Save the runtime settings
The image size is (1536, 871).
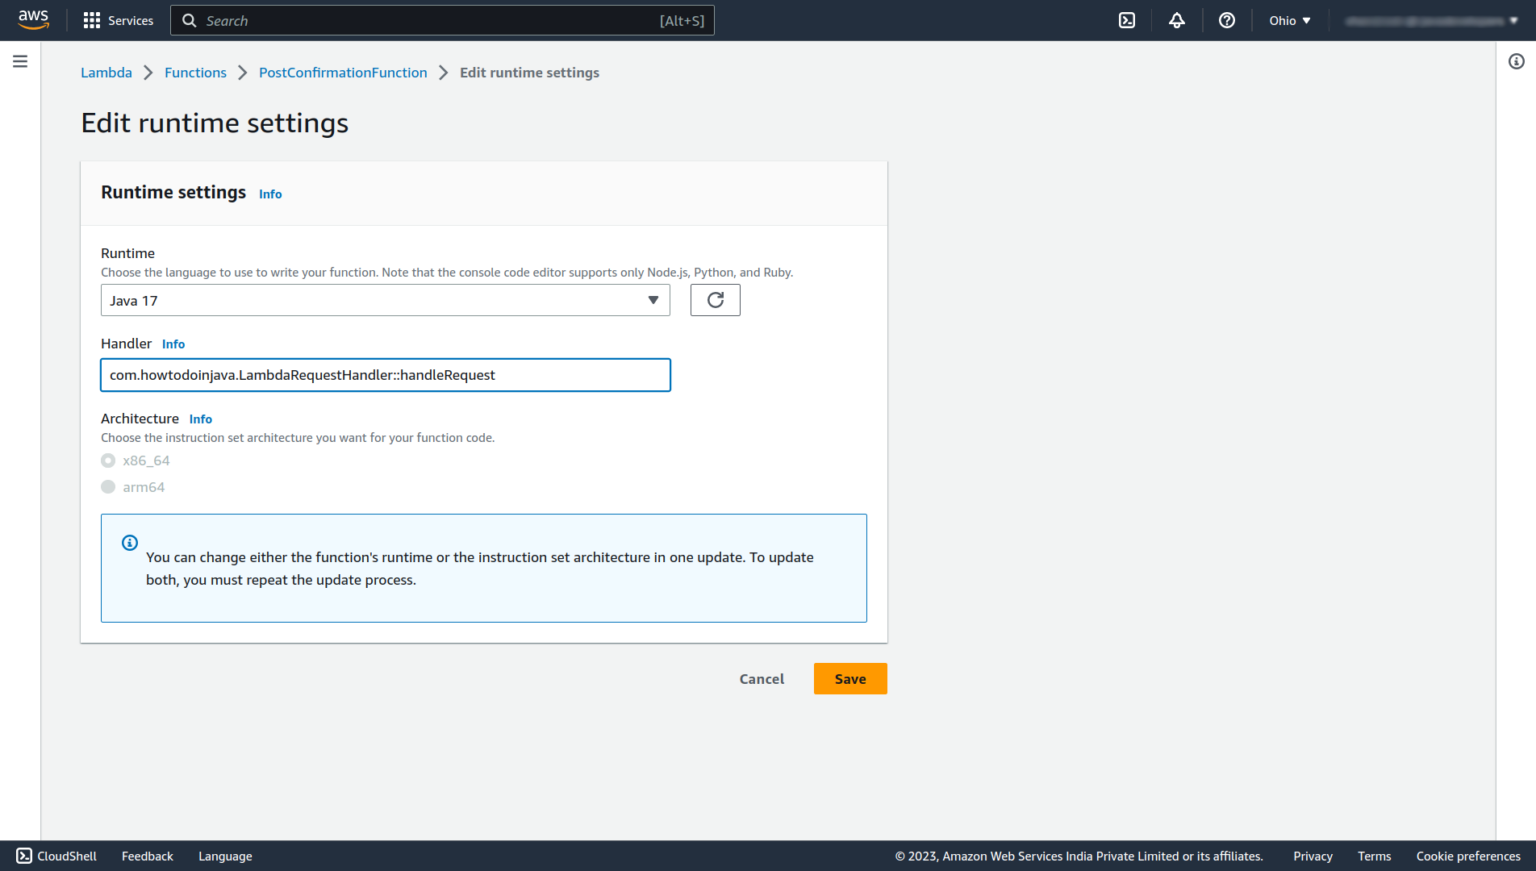pyautogui.click(x=849, y=678)
